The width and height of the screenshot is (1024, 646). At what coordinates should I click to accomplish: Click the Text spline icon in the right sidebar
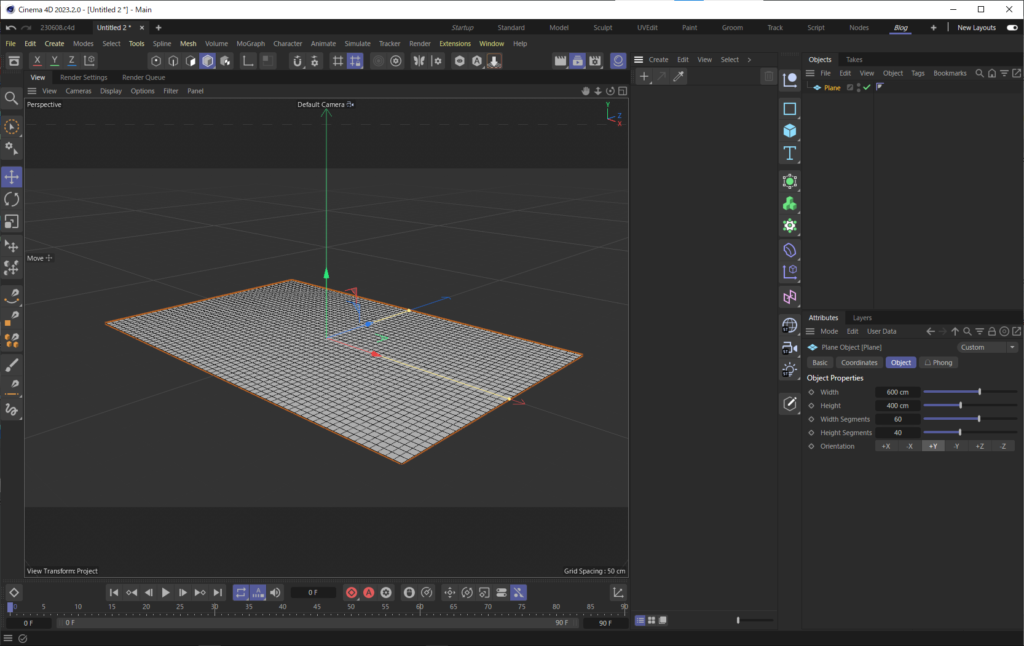[790, 152]
